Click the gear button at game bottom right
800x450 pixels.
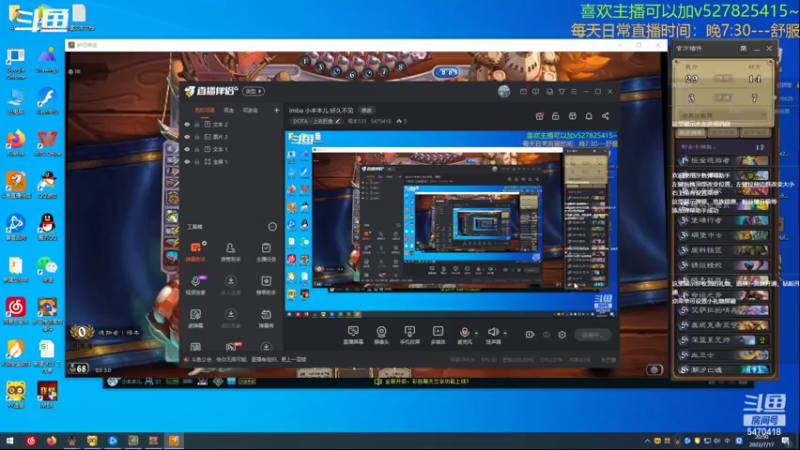[655, 370]
